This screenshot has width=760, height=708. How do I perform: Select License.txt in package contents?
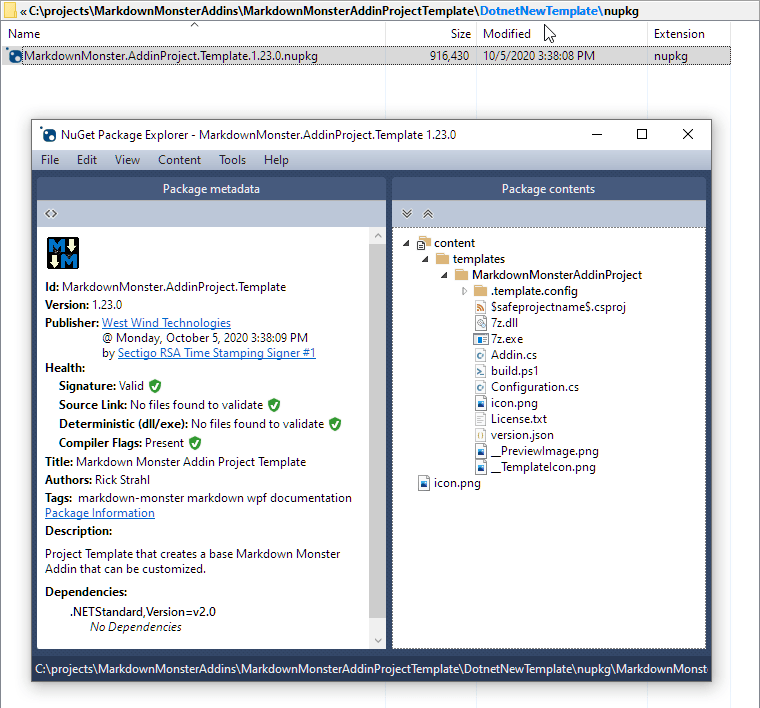(x=519, y=419)
